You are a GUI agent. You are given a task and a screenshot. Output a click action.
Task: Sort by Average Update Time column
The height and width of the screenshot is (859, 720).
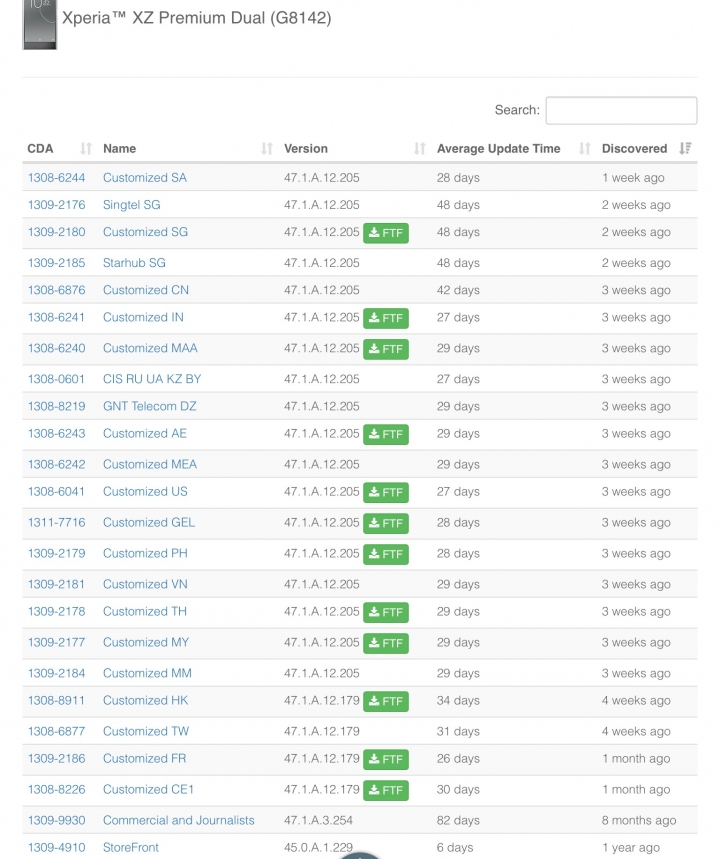[513, 148]
